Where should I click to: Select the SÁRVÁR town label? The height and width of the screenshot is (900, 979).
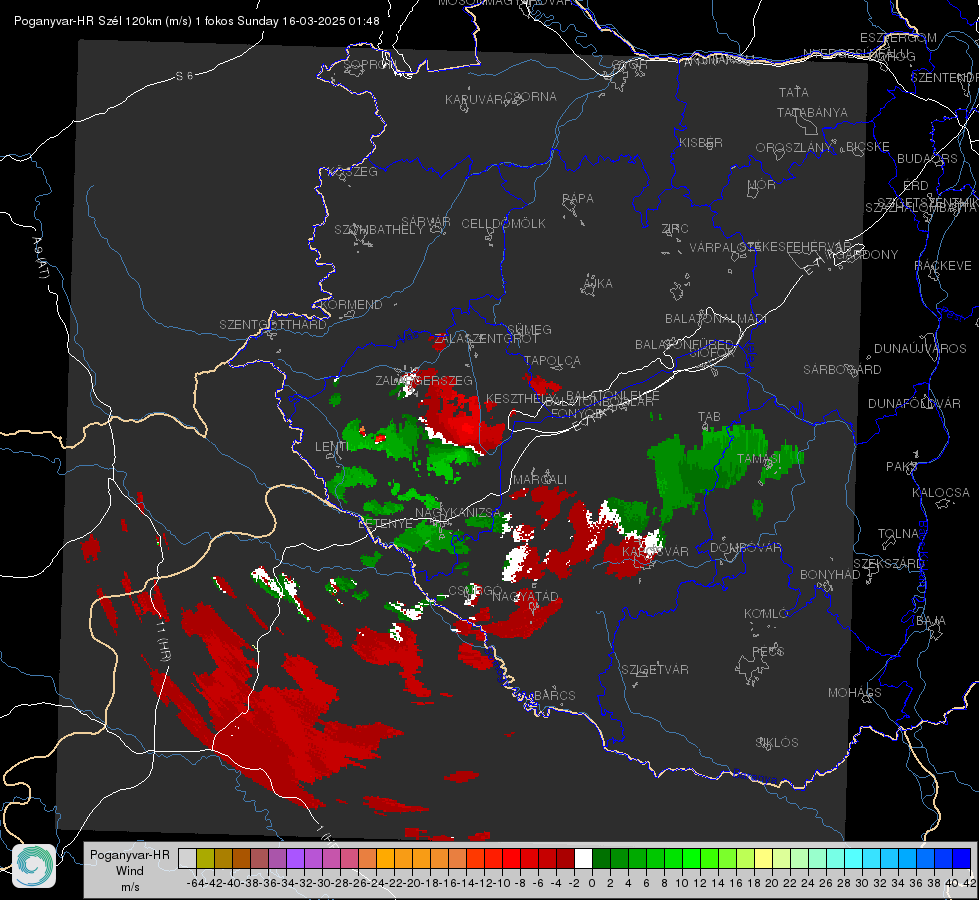[x=425, y=222]
